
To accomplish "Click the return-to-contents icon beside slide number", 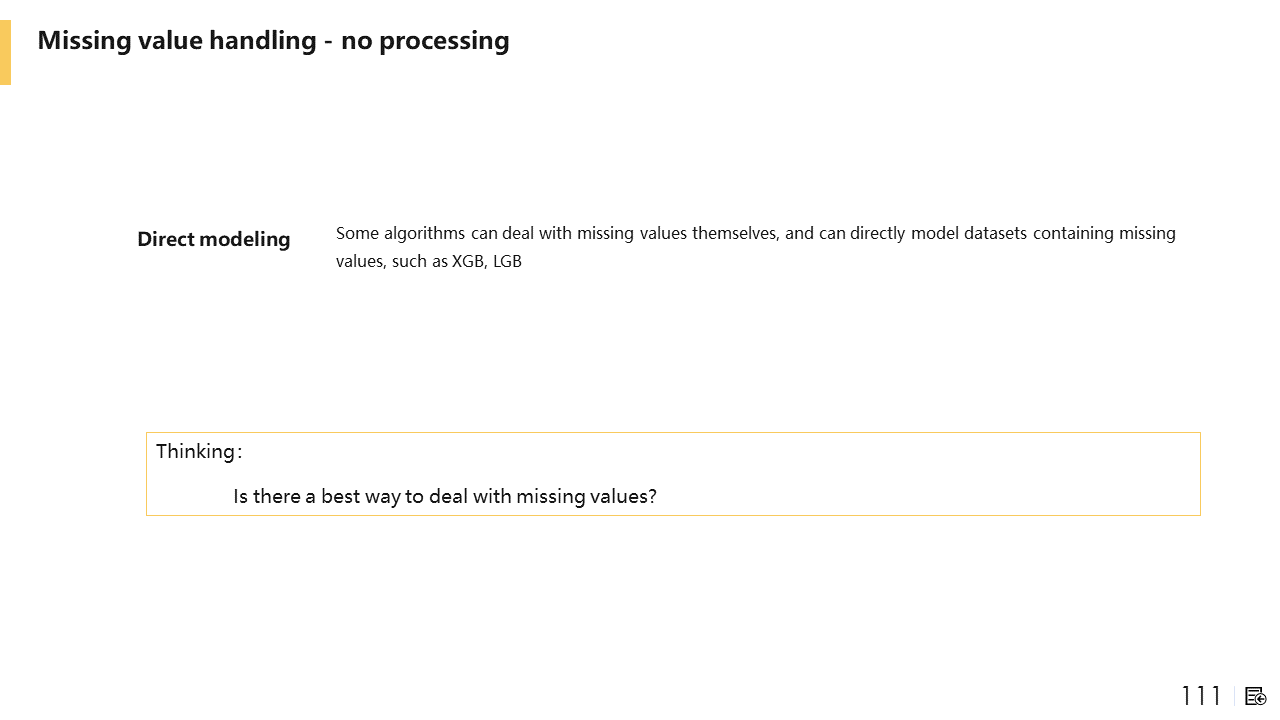I will (x=1256, y=696).
